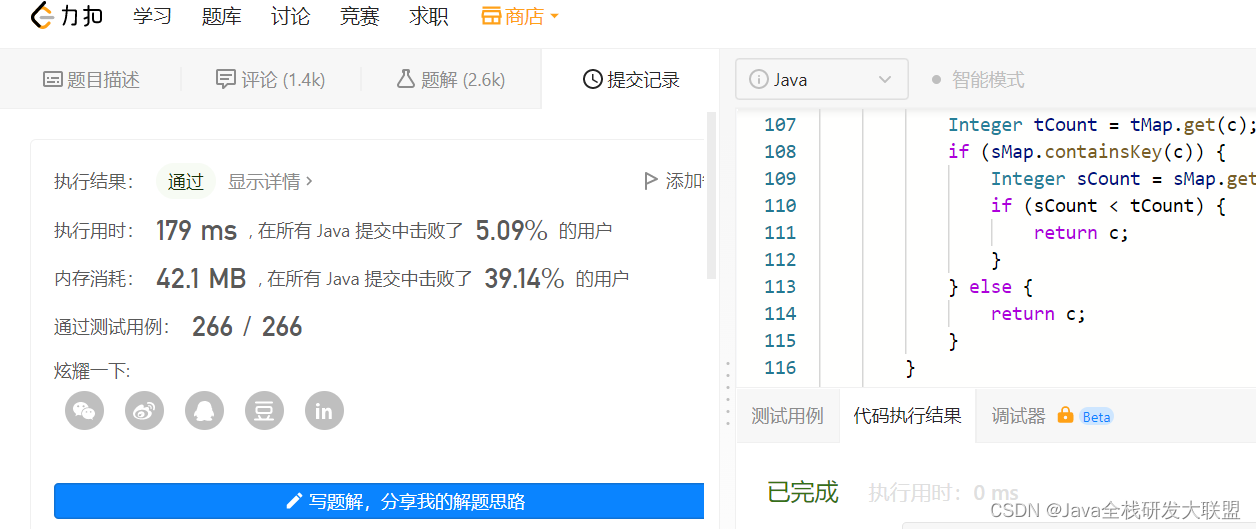
Task: Click the 42.1 MB memory value
Action: point(201,279)
